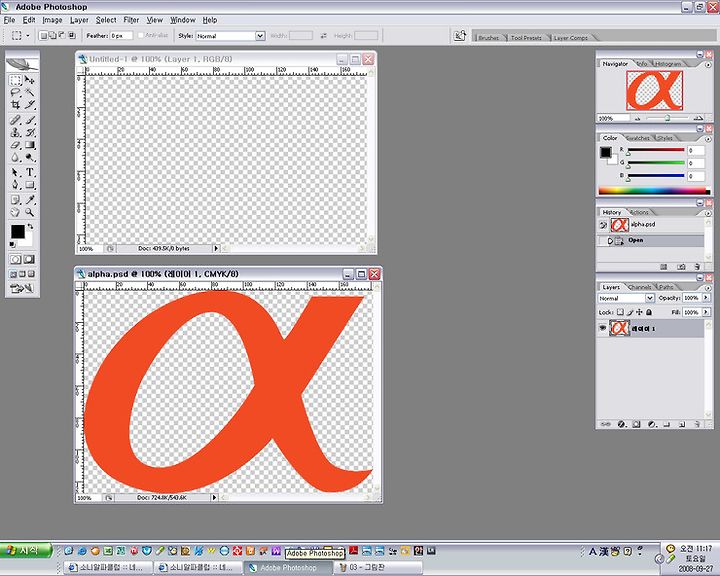The height and width of the screenshot is (576, 720).
Task: Select the Lasso tool
Action: click(16, 92)
